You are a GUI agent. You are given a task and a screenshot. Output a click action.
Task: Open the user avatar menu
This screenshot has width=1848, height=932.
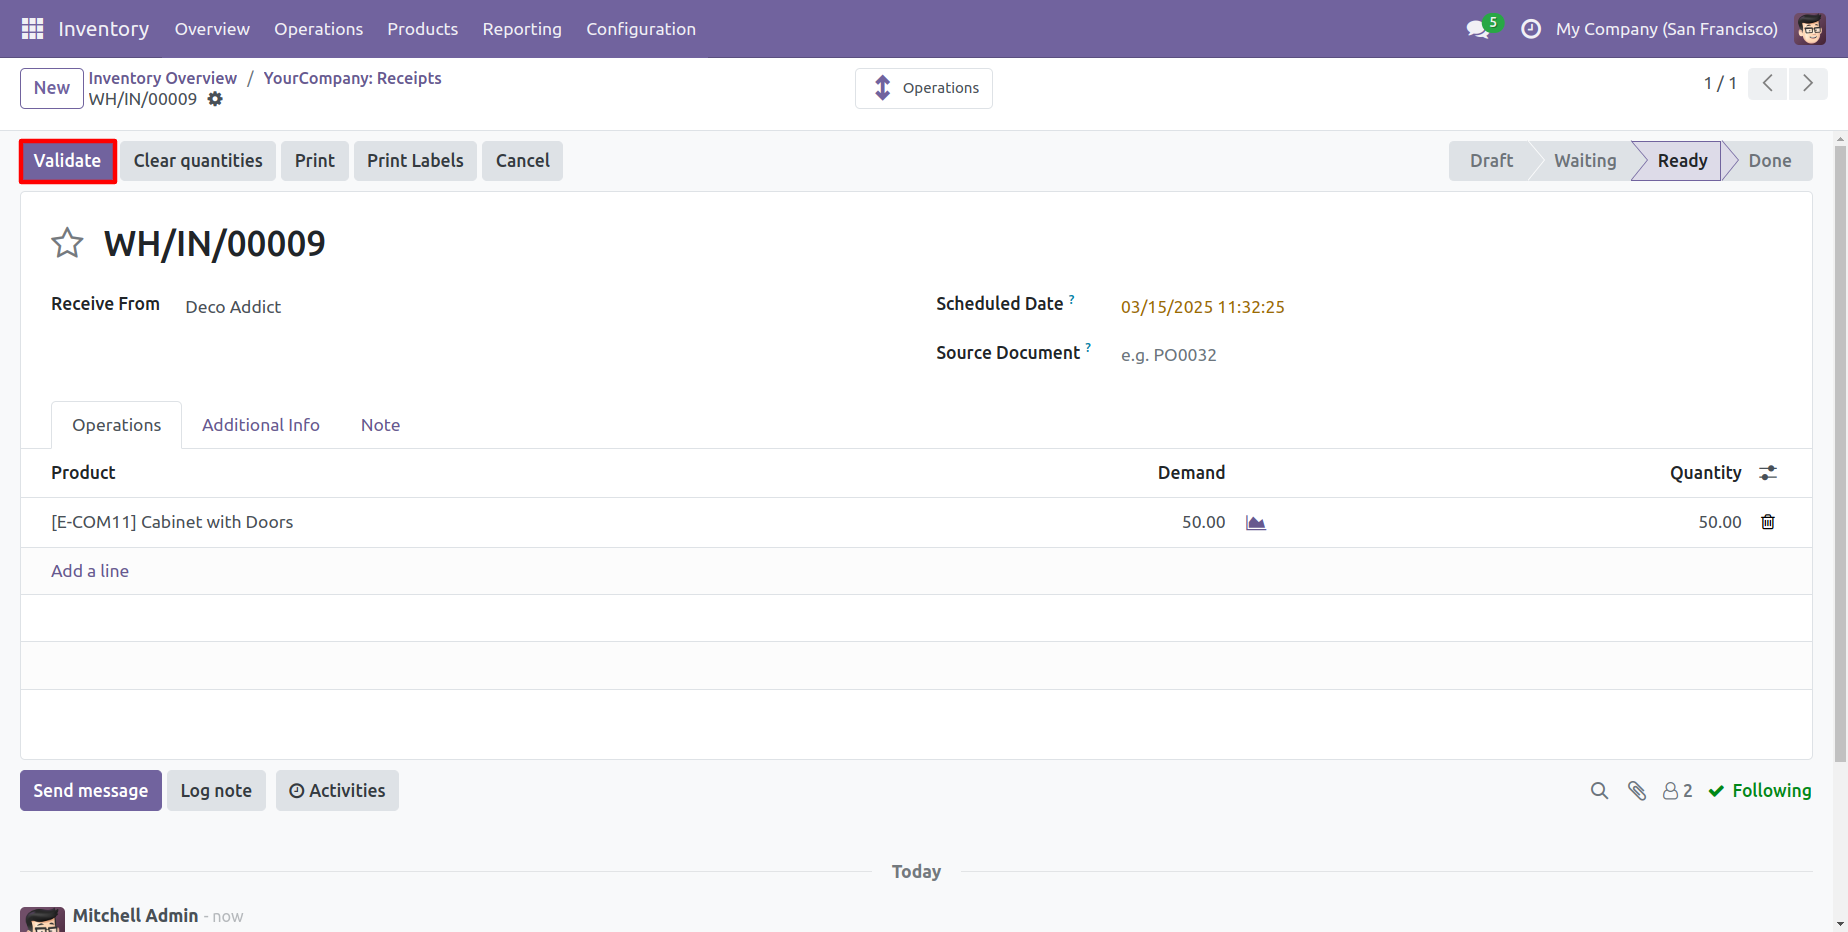coord(1810,29)
